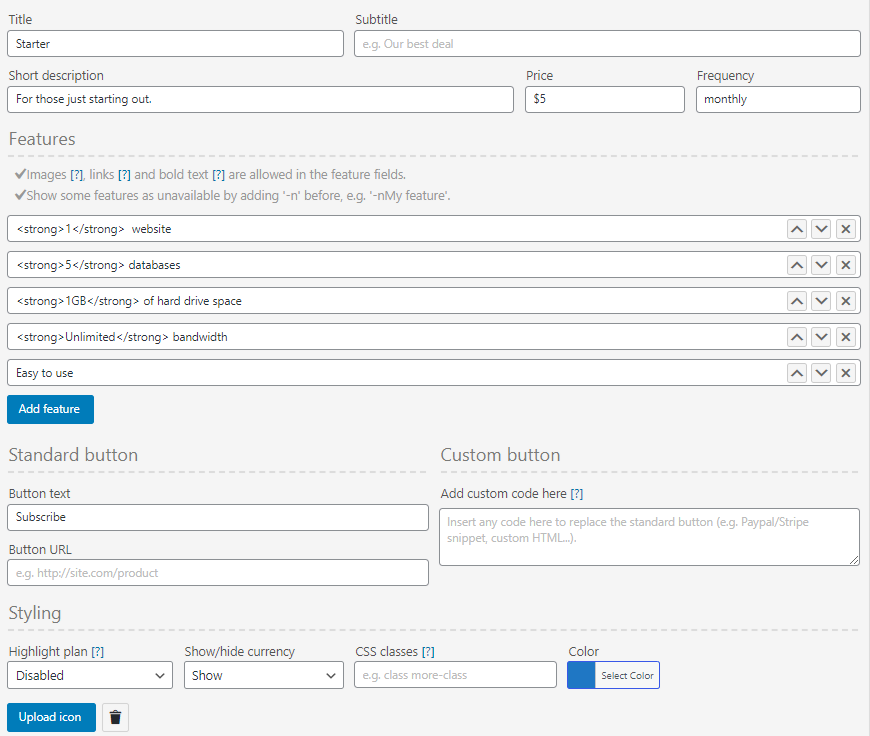
Task: Delete the uploaded icon with the trash button
Action: pyautogui.click(x=115, y=717)
